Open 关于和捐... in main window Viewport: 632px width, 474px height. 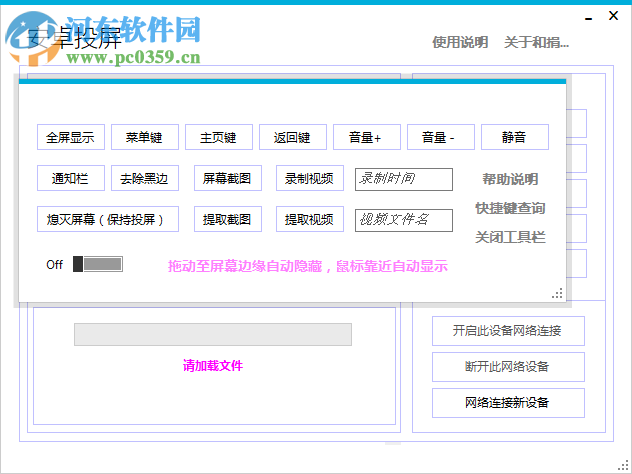pyautogui.click(x=536, y=42)
